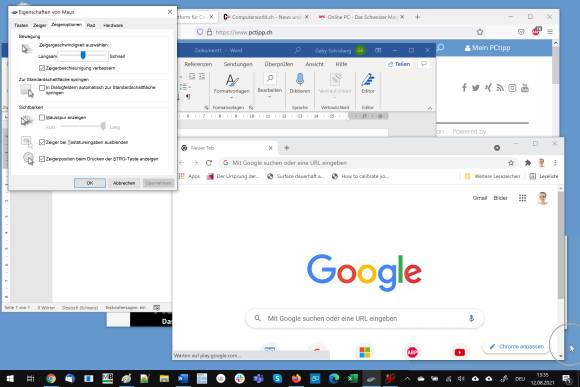Switch to the Tasten tab
This screenshot has height=387, width=580.
click(21, 25)
